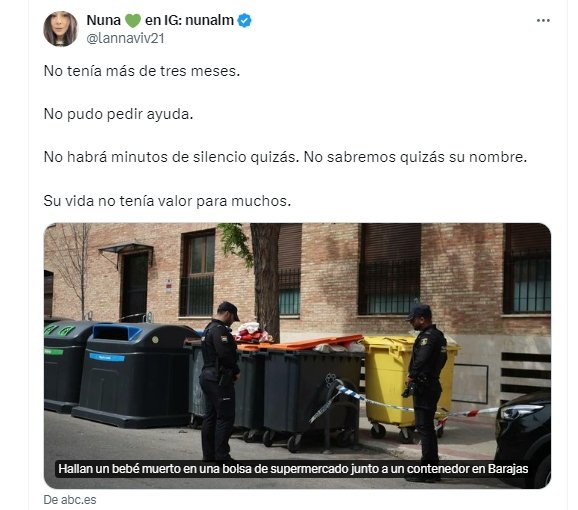The height and width of the screenshot is (510, 578).
Task: Open the three-dot more options menu
Action: coord(543,21)
